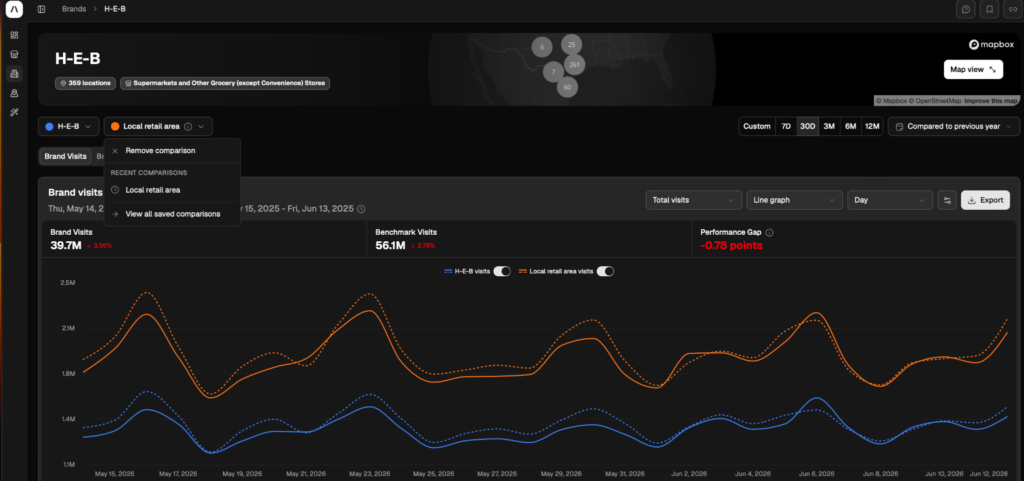Click the bookmark icon in the top bar
This screenshot has width=1024, height=481.
[989, 9]
